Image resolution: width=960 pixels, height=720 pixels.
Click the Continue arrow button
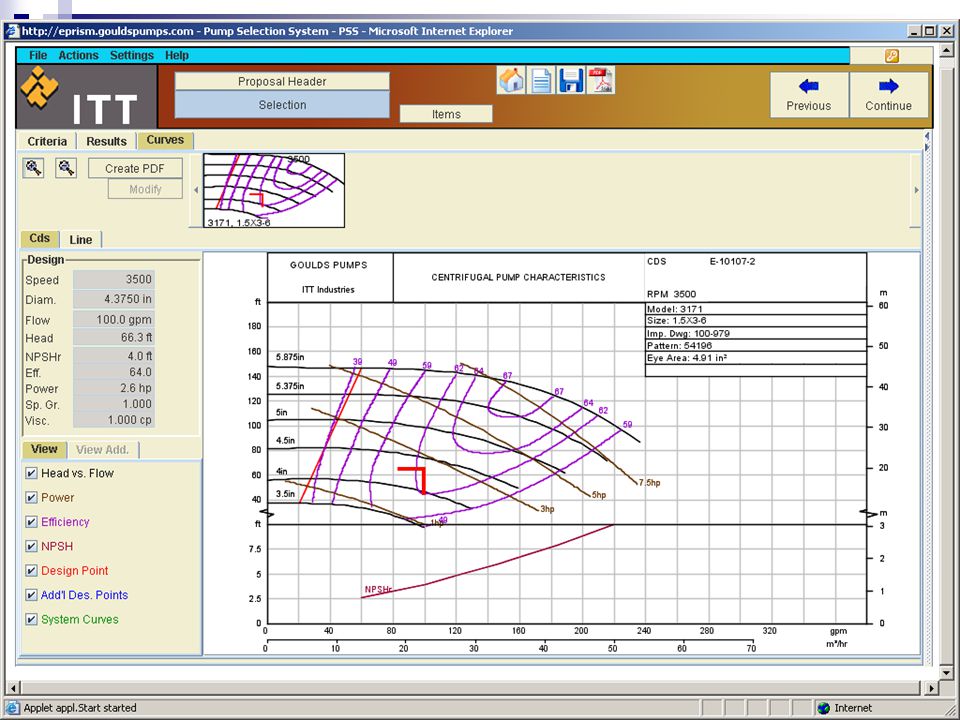coord(888,95)
